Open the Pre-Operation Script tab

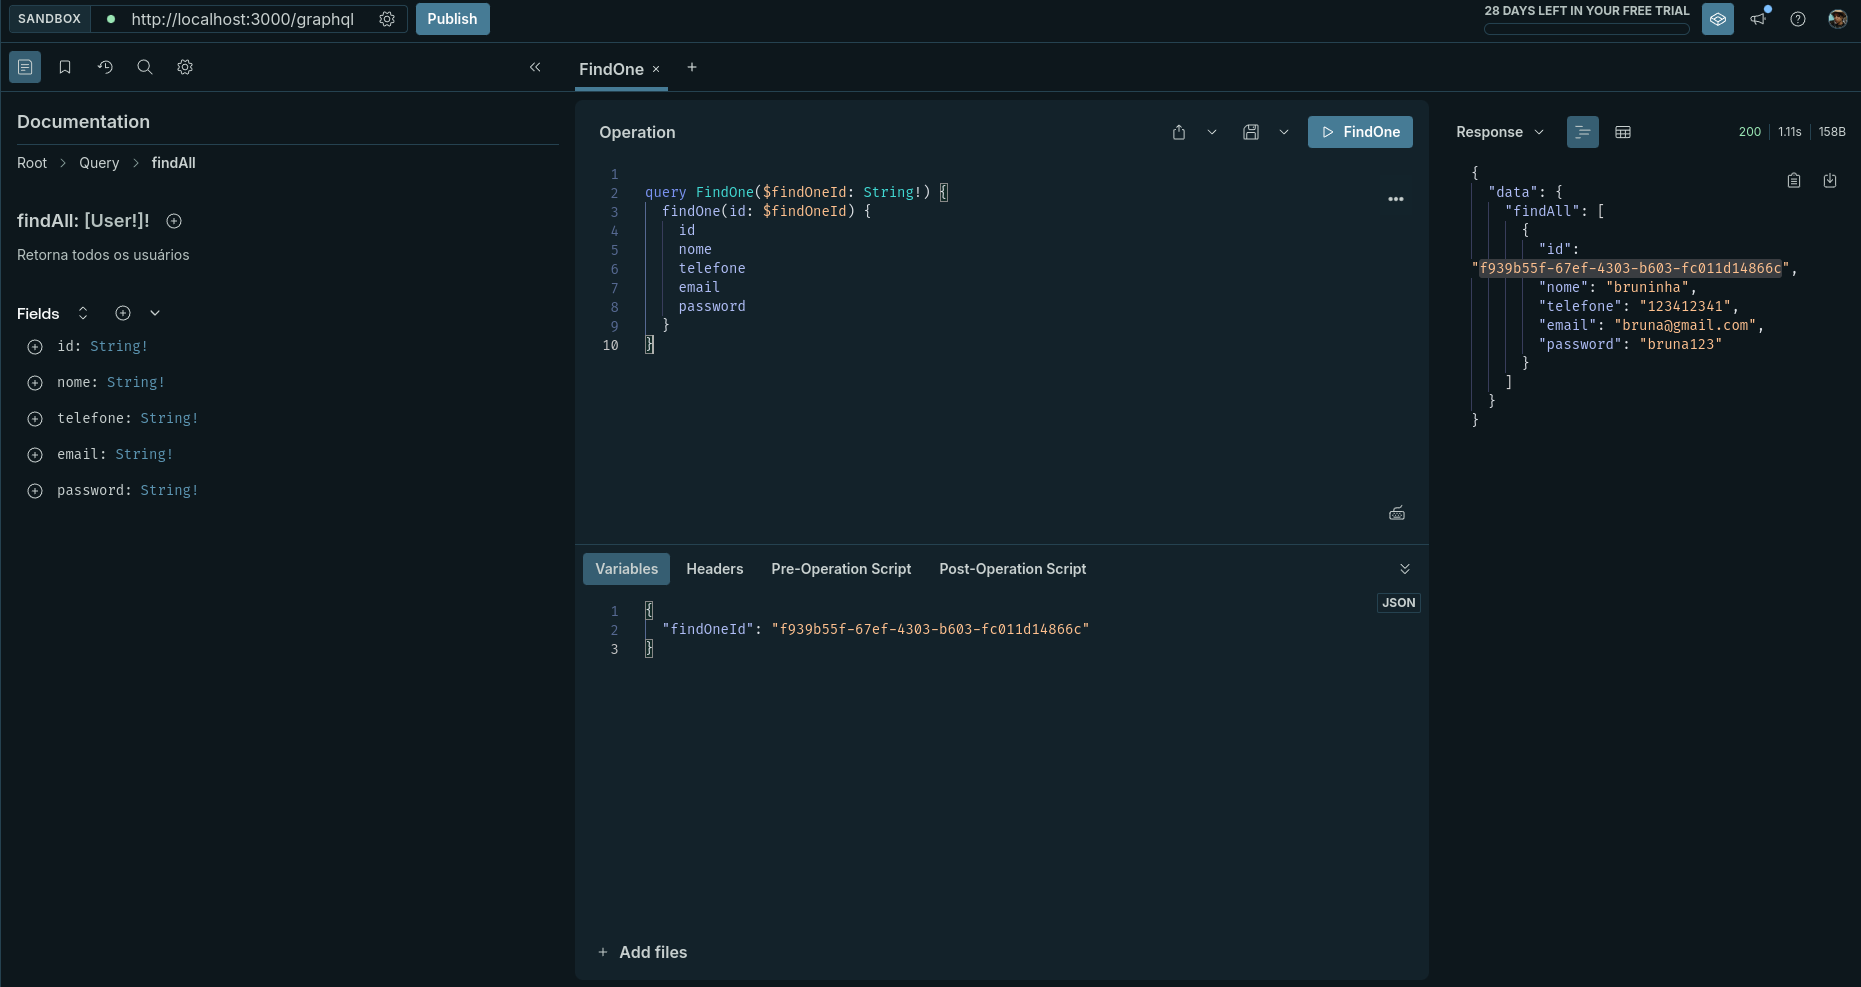(841, 569)
